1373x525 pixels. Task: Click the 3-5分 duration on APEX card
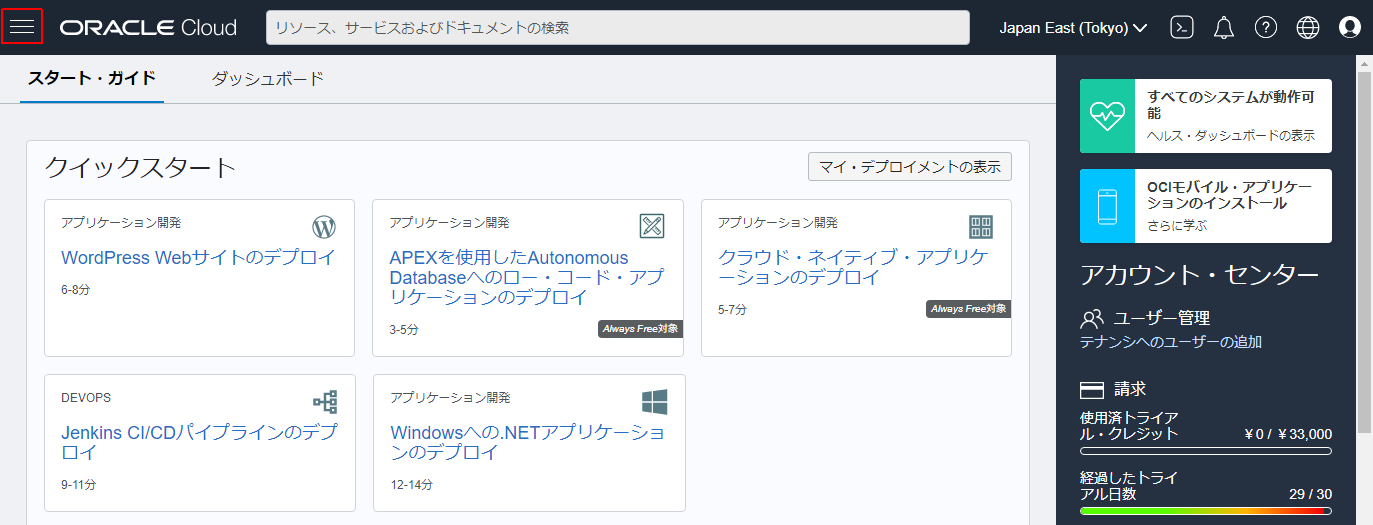click(404, 329)
